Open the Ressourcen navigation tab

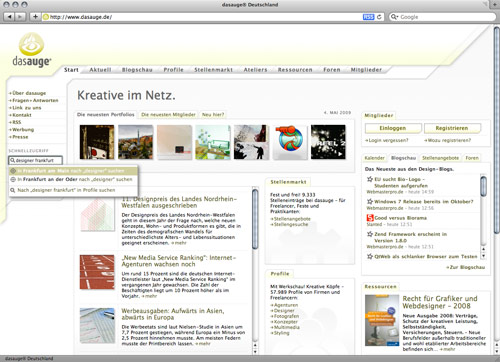click(295, 70)
